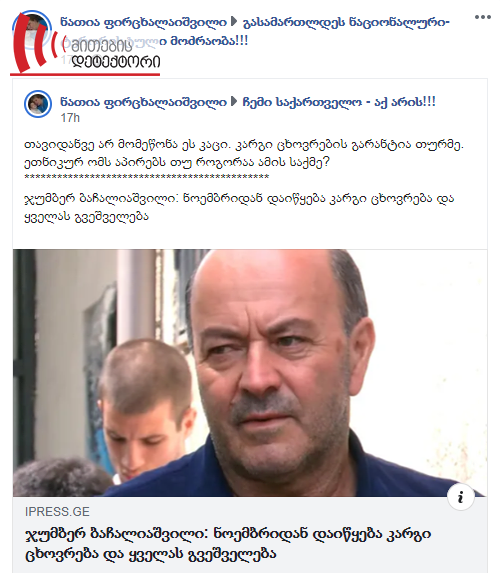The width and height of the screenshot is (500, 573).
Task: Click the '17h' timestamp of shared post
Action: tap(70, 118)
